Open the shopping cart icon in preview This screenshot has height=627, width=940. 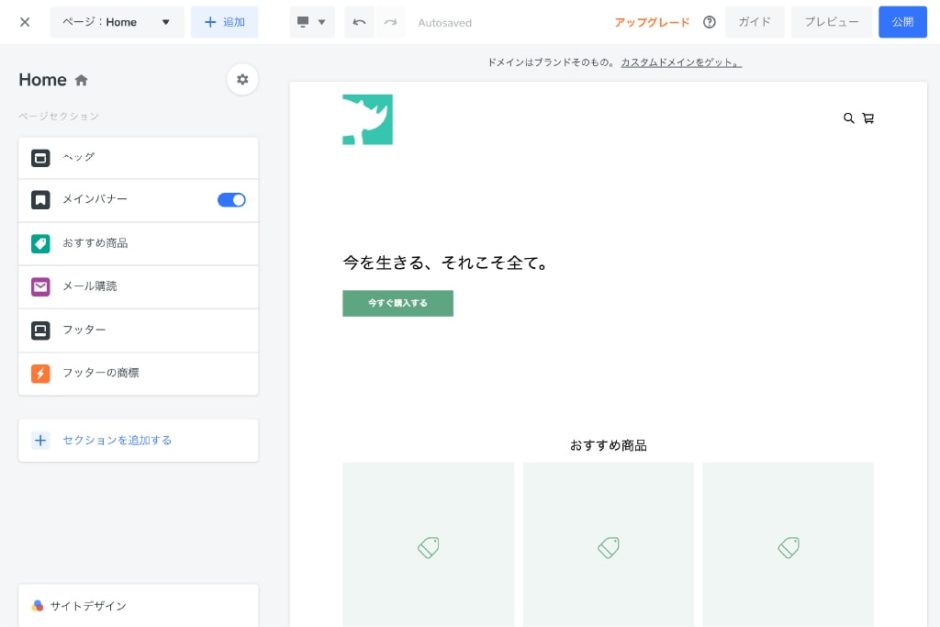(868, 118)
